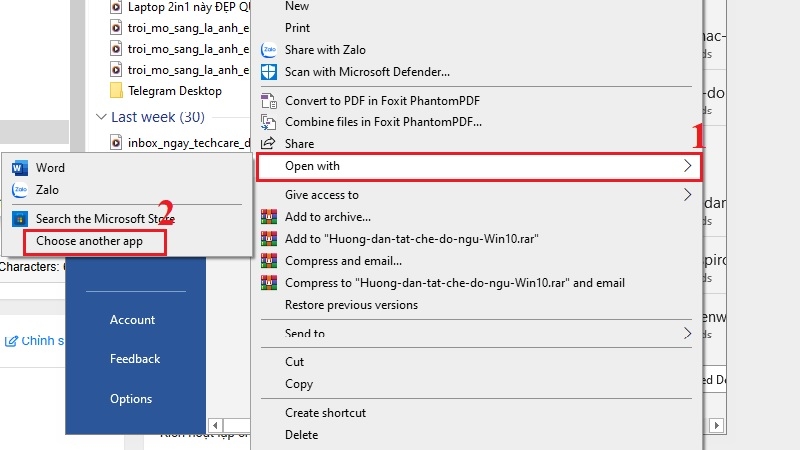This screenshot has height=450, width=800.
Task: Click the Chỉnh sửa edit pencil icon
Action: point(11,341)
